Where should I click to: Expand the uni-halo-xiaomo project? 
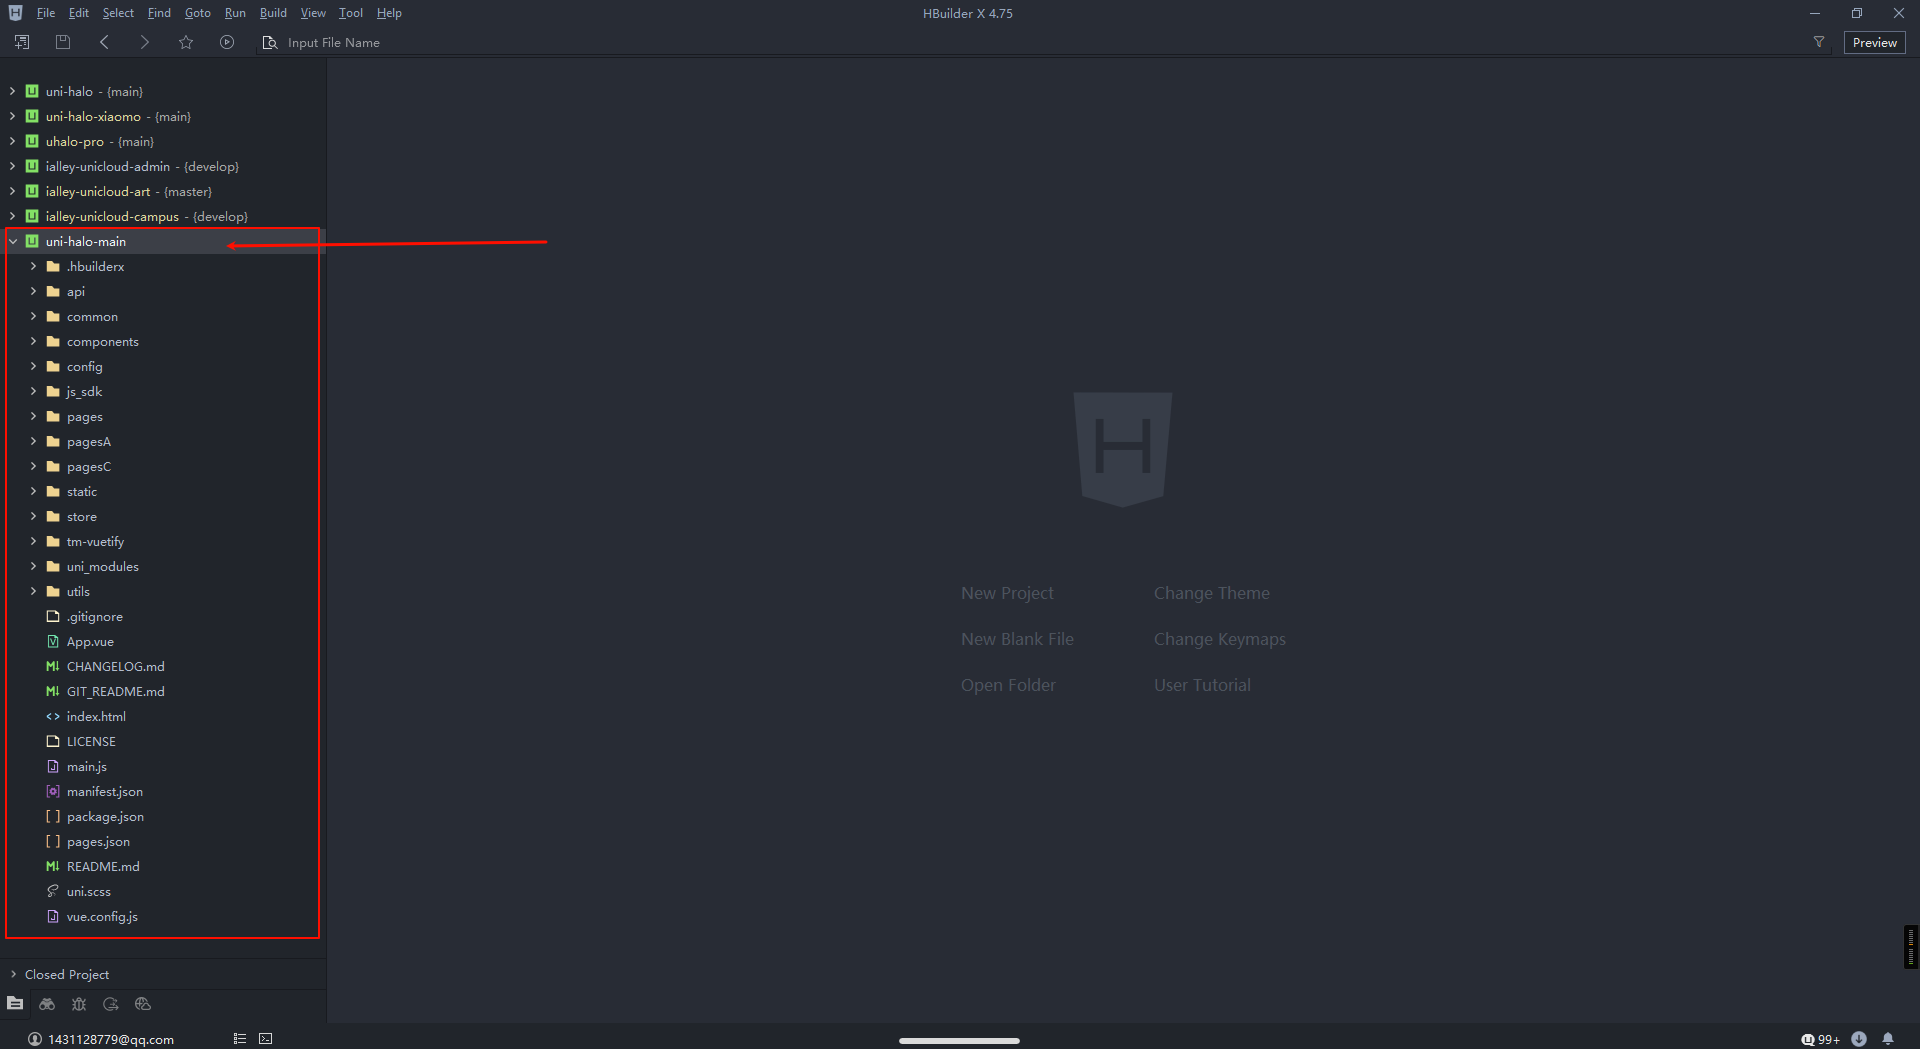12,116
